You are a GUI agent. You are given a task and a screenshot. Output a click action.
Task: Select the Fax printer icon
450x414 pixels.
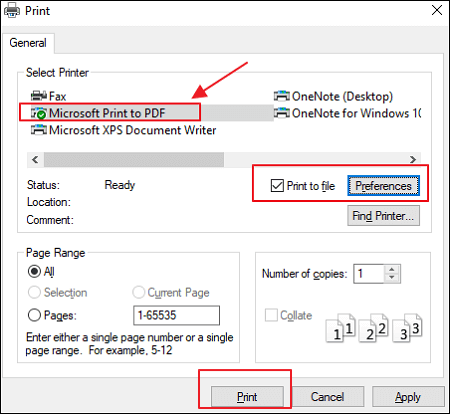pos(39,96)
